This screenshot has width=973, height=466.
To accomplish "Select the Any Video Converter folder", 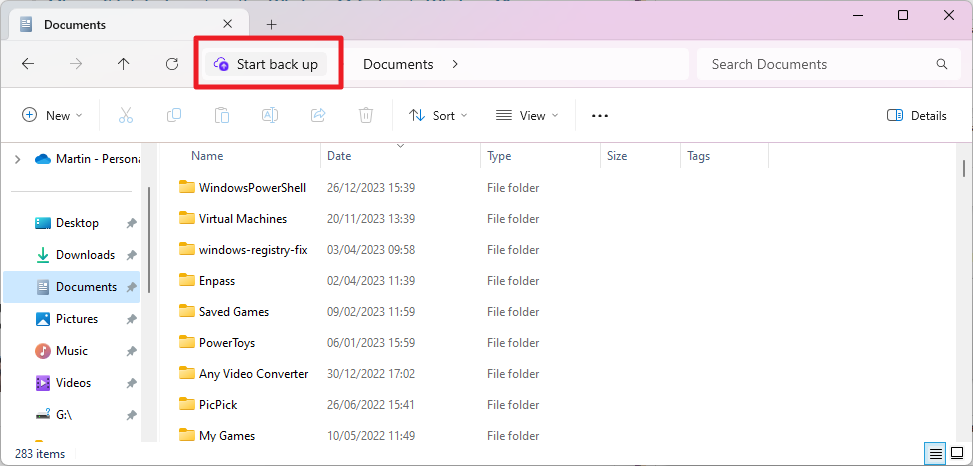I will click(x=253, y=374).
